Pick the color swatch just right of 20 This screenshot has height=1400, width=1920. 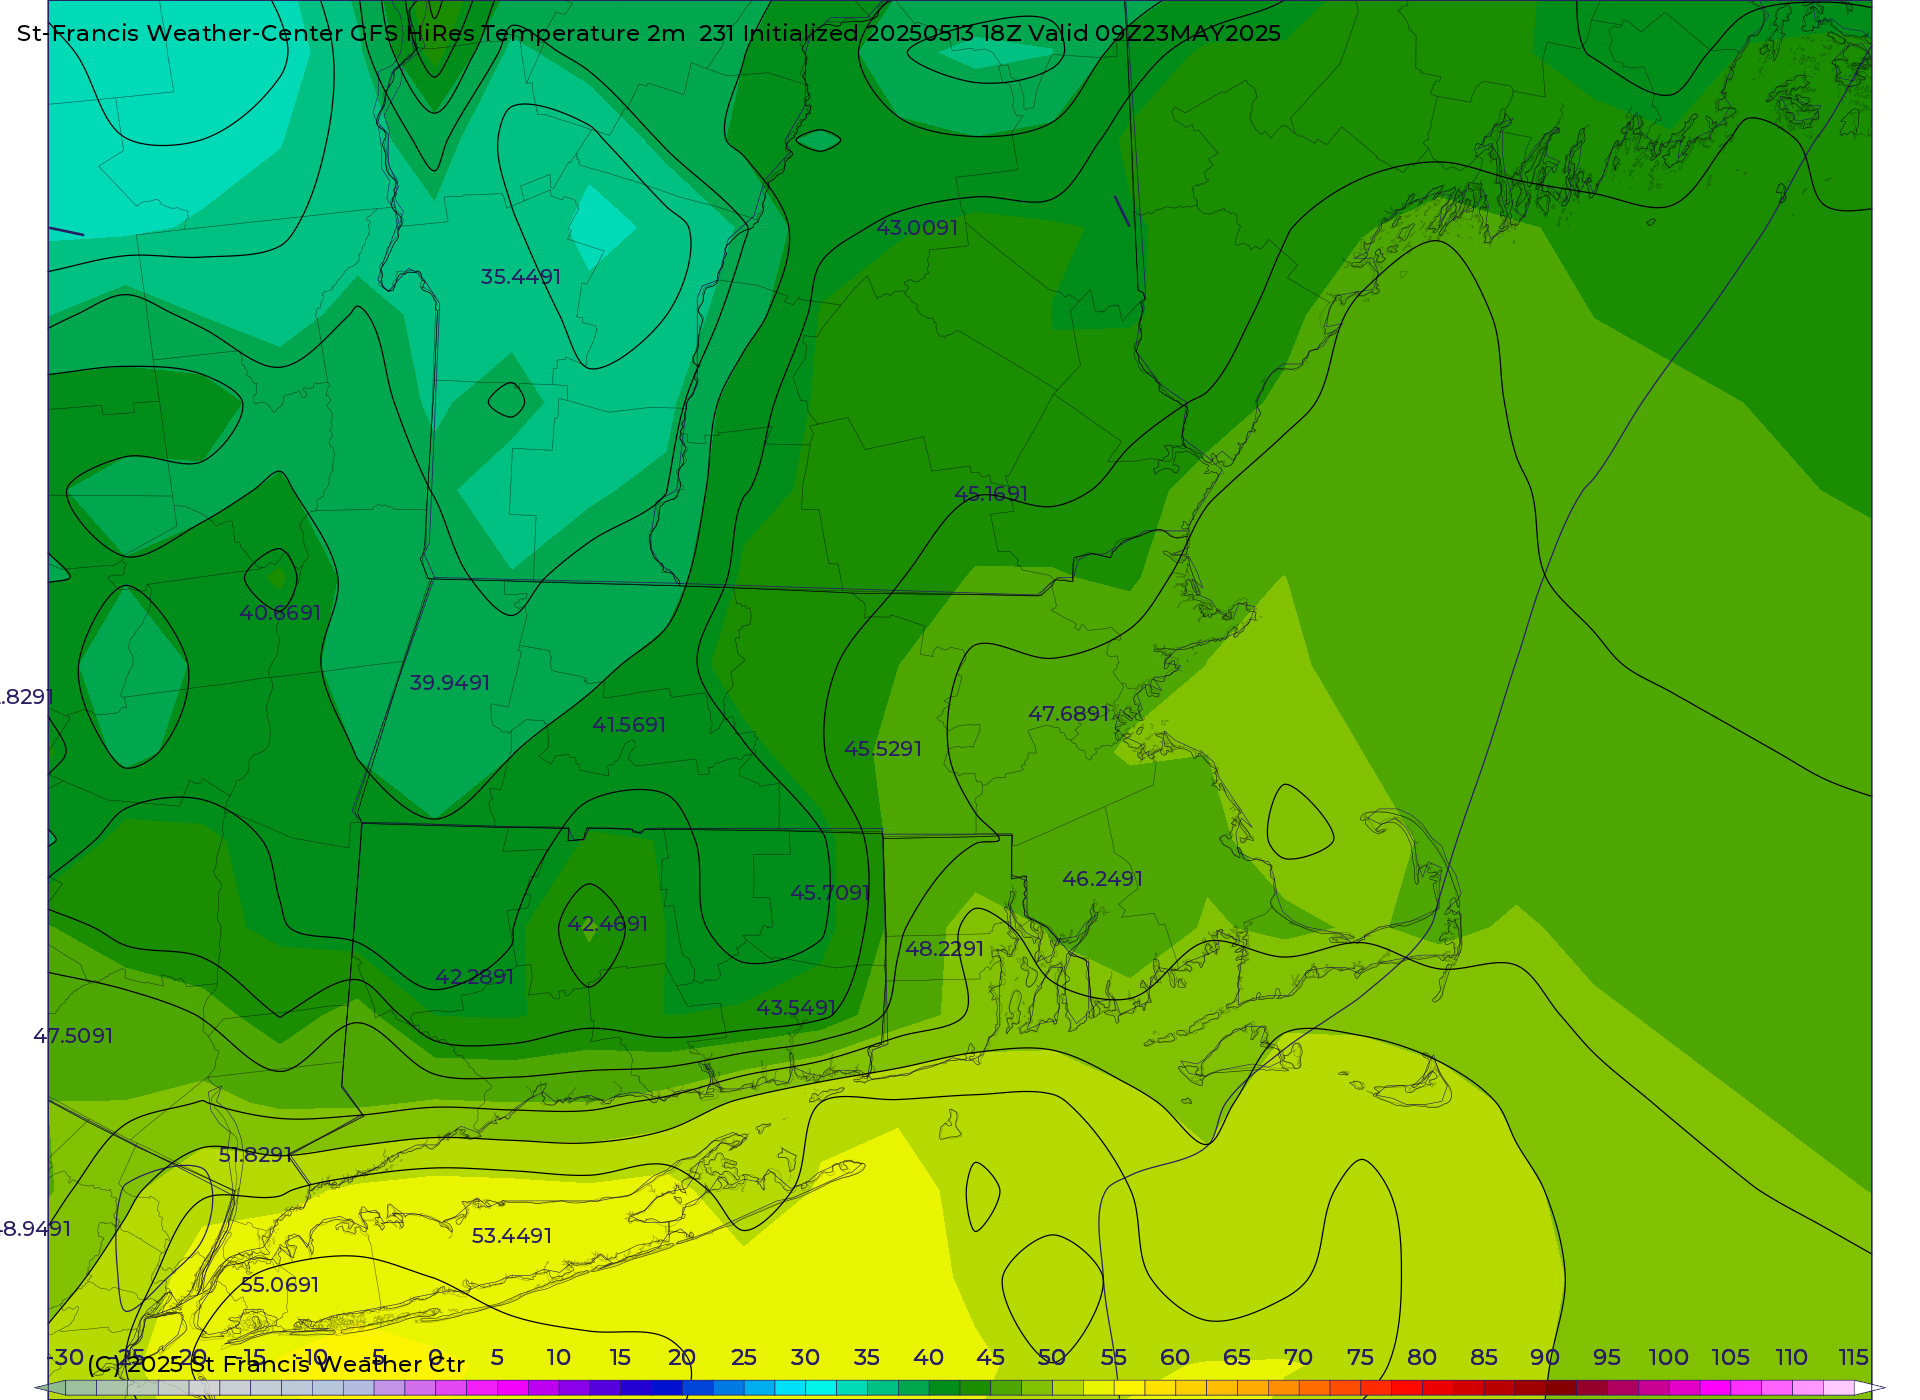click(697, 1388)
